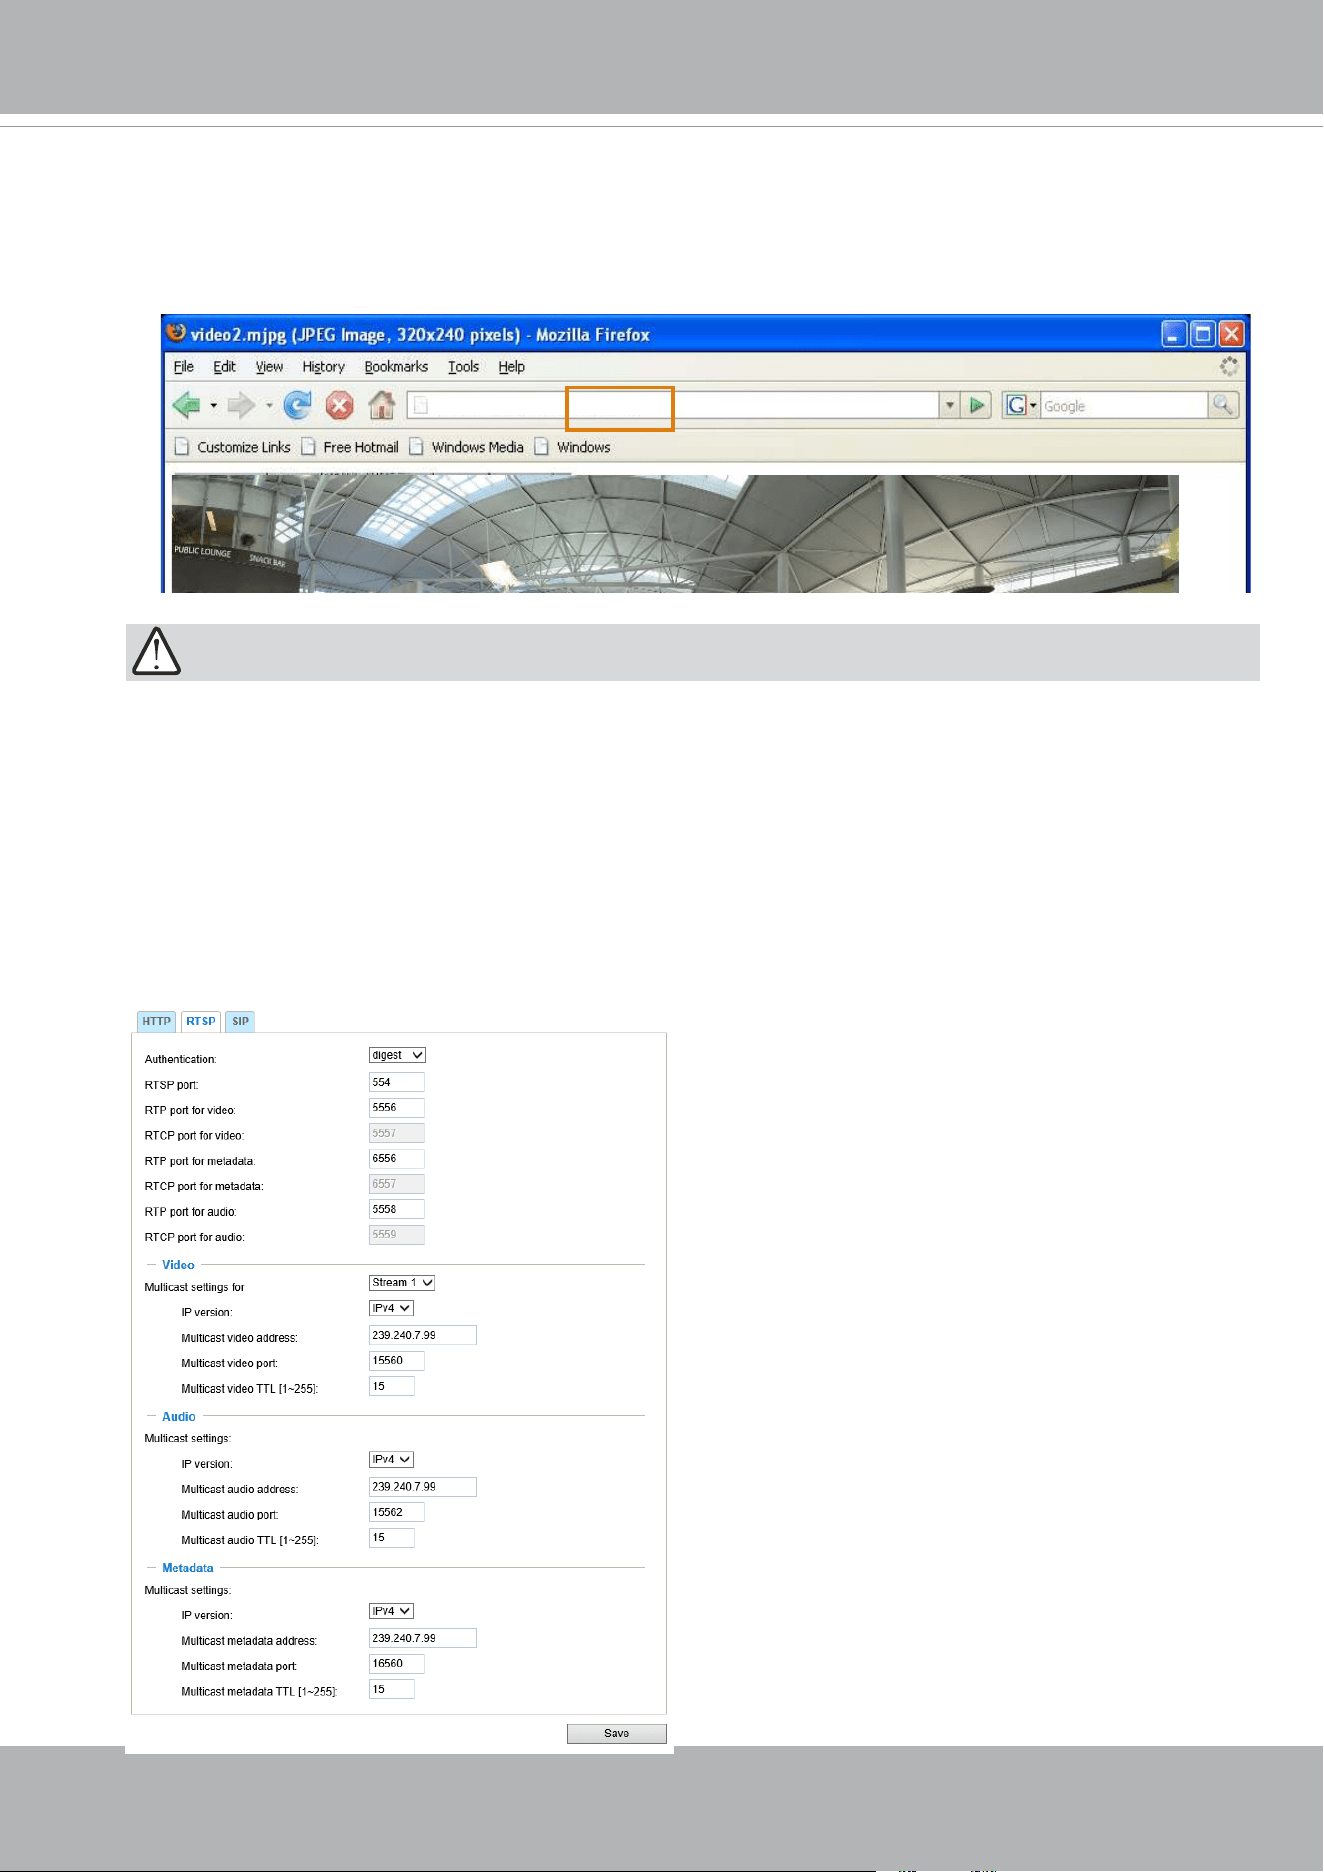Click the Save button
The width and height of the screenshot is (1324, 1872).
(x=617, y=1733)
